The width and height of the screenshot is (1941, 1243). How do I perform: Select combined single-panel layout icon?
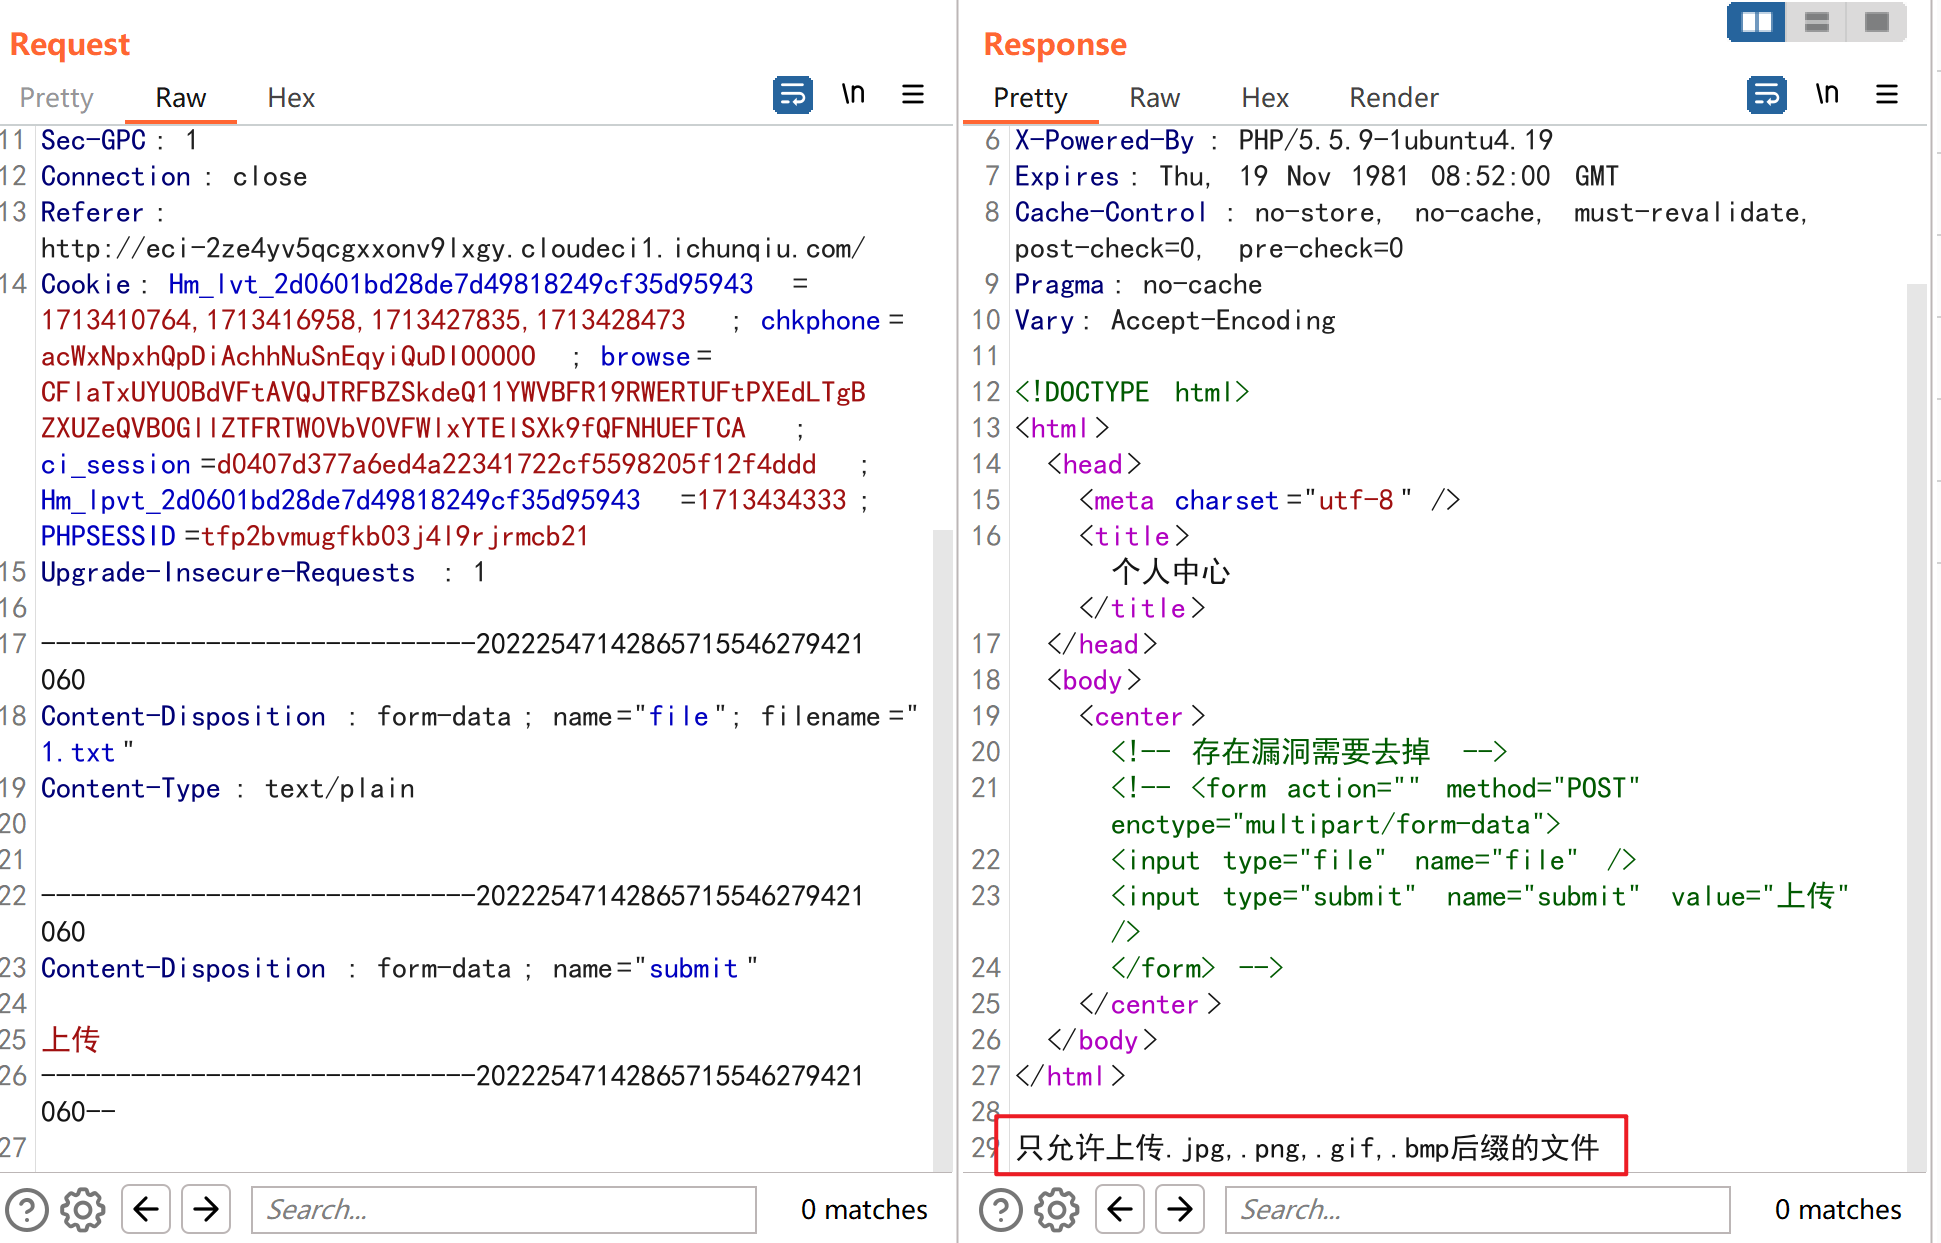pyautogui.click(x=1877, y=22)
